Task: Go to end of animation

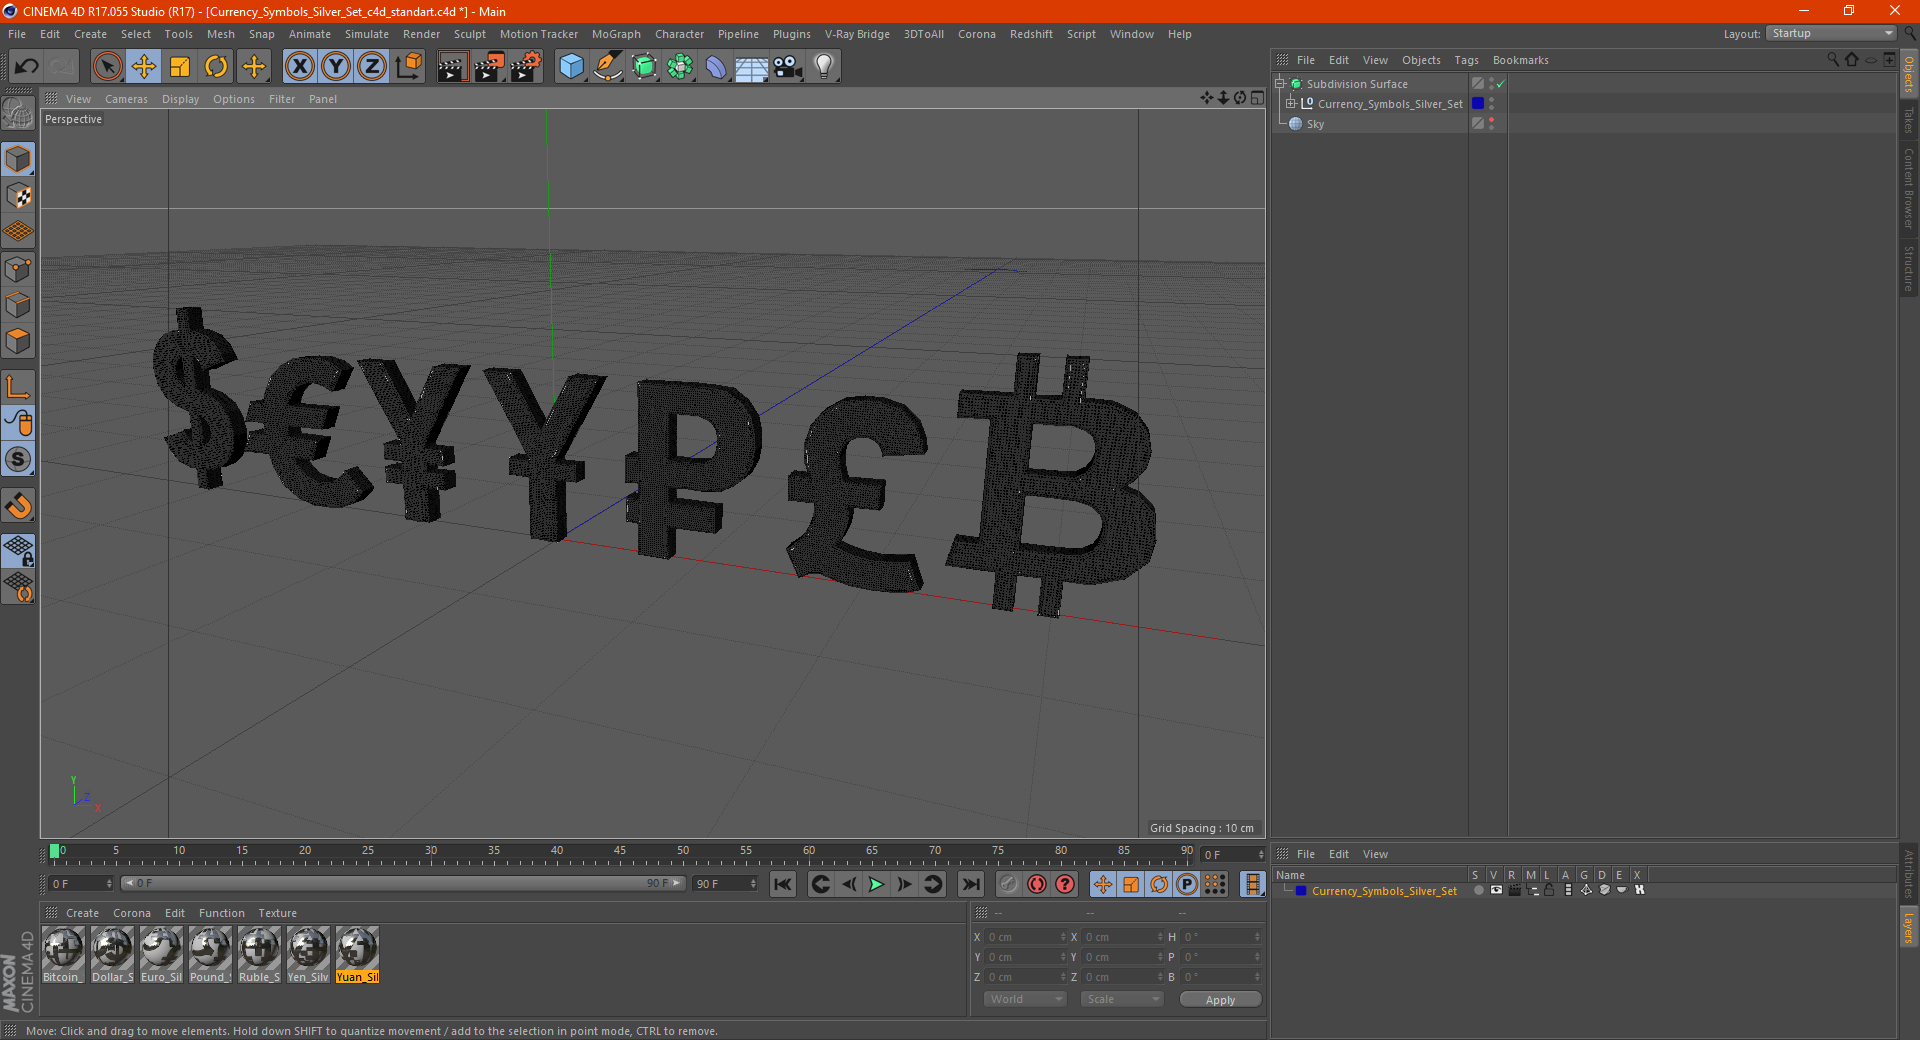Action: [970, 884]
